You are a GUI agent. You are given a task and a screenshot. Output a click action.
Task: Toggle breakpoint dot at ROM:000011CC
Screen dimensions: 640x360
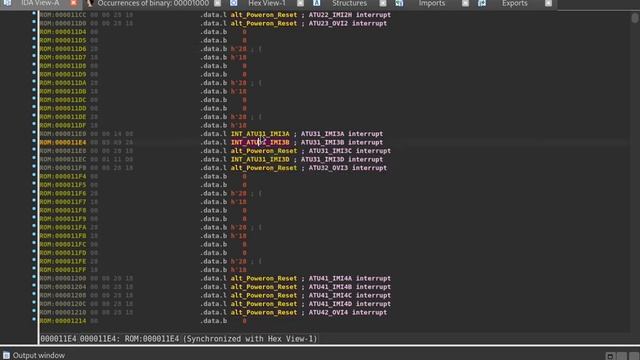[x=34, y=13]
